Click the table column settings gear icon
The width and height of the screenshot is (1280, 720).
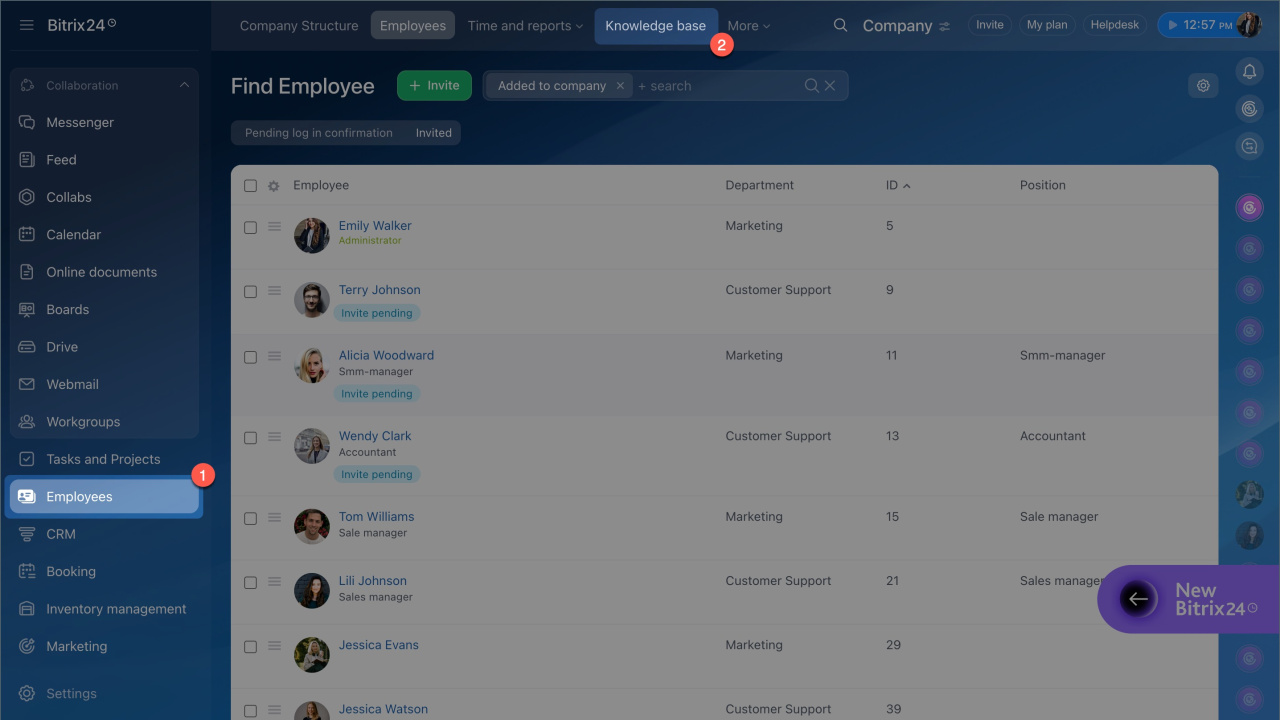click(x=273, y=186)
